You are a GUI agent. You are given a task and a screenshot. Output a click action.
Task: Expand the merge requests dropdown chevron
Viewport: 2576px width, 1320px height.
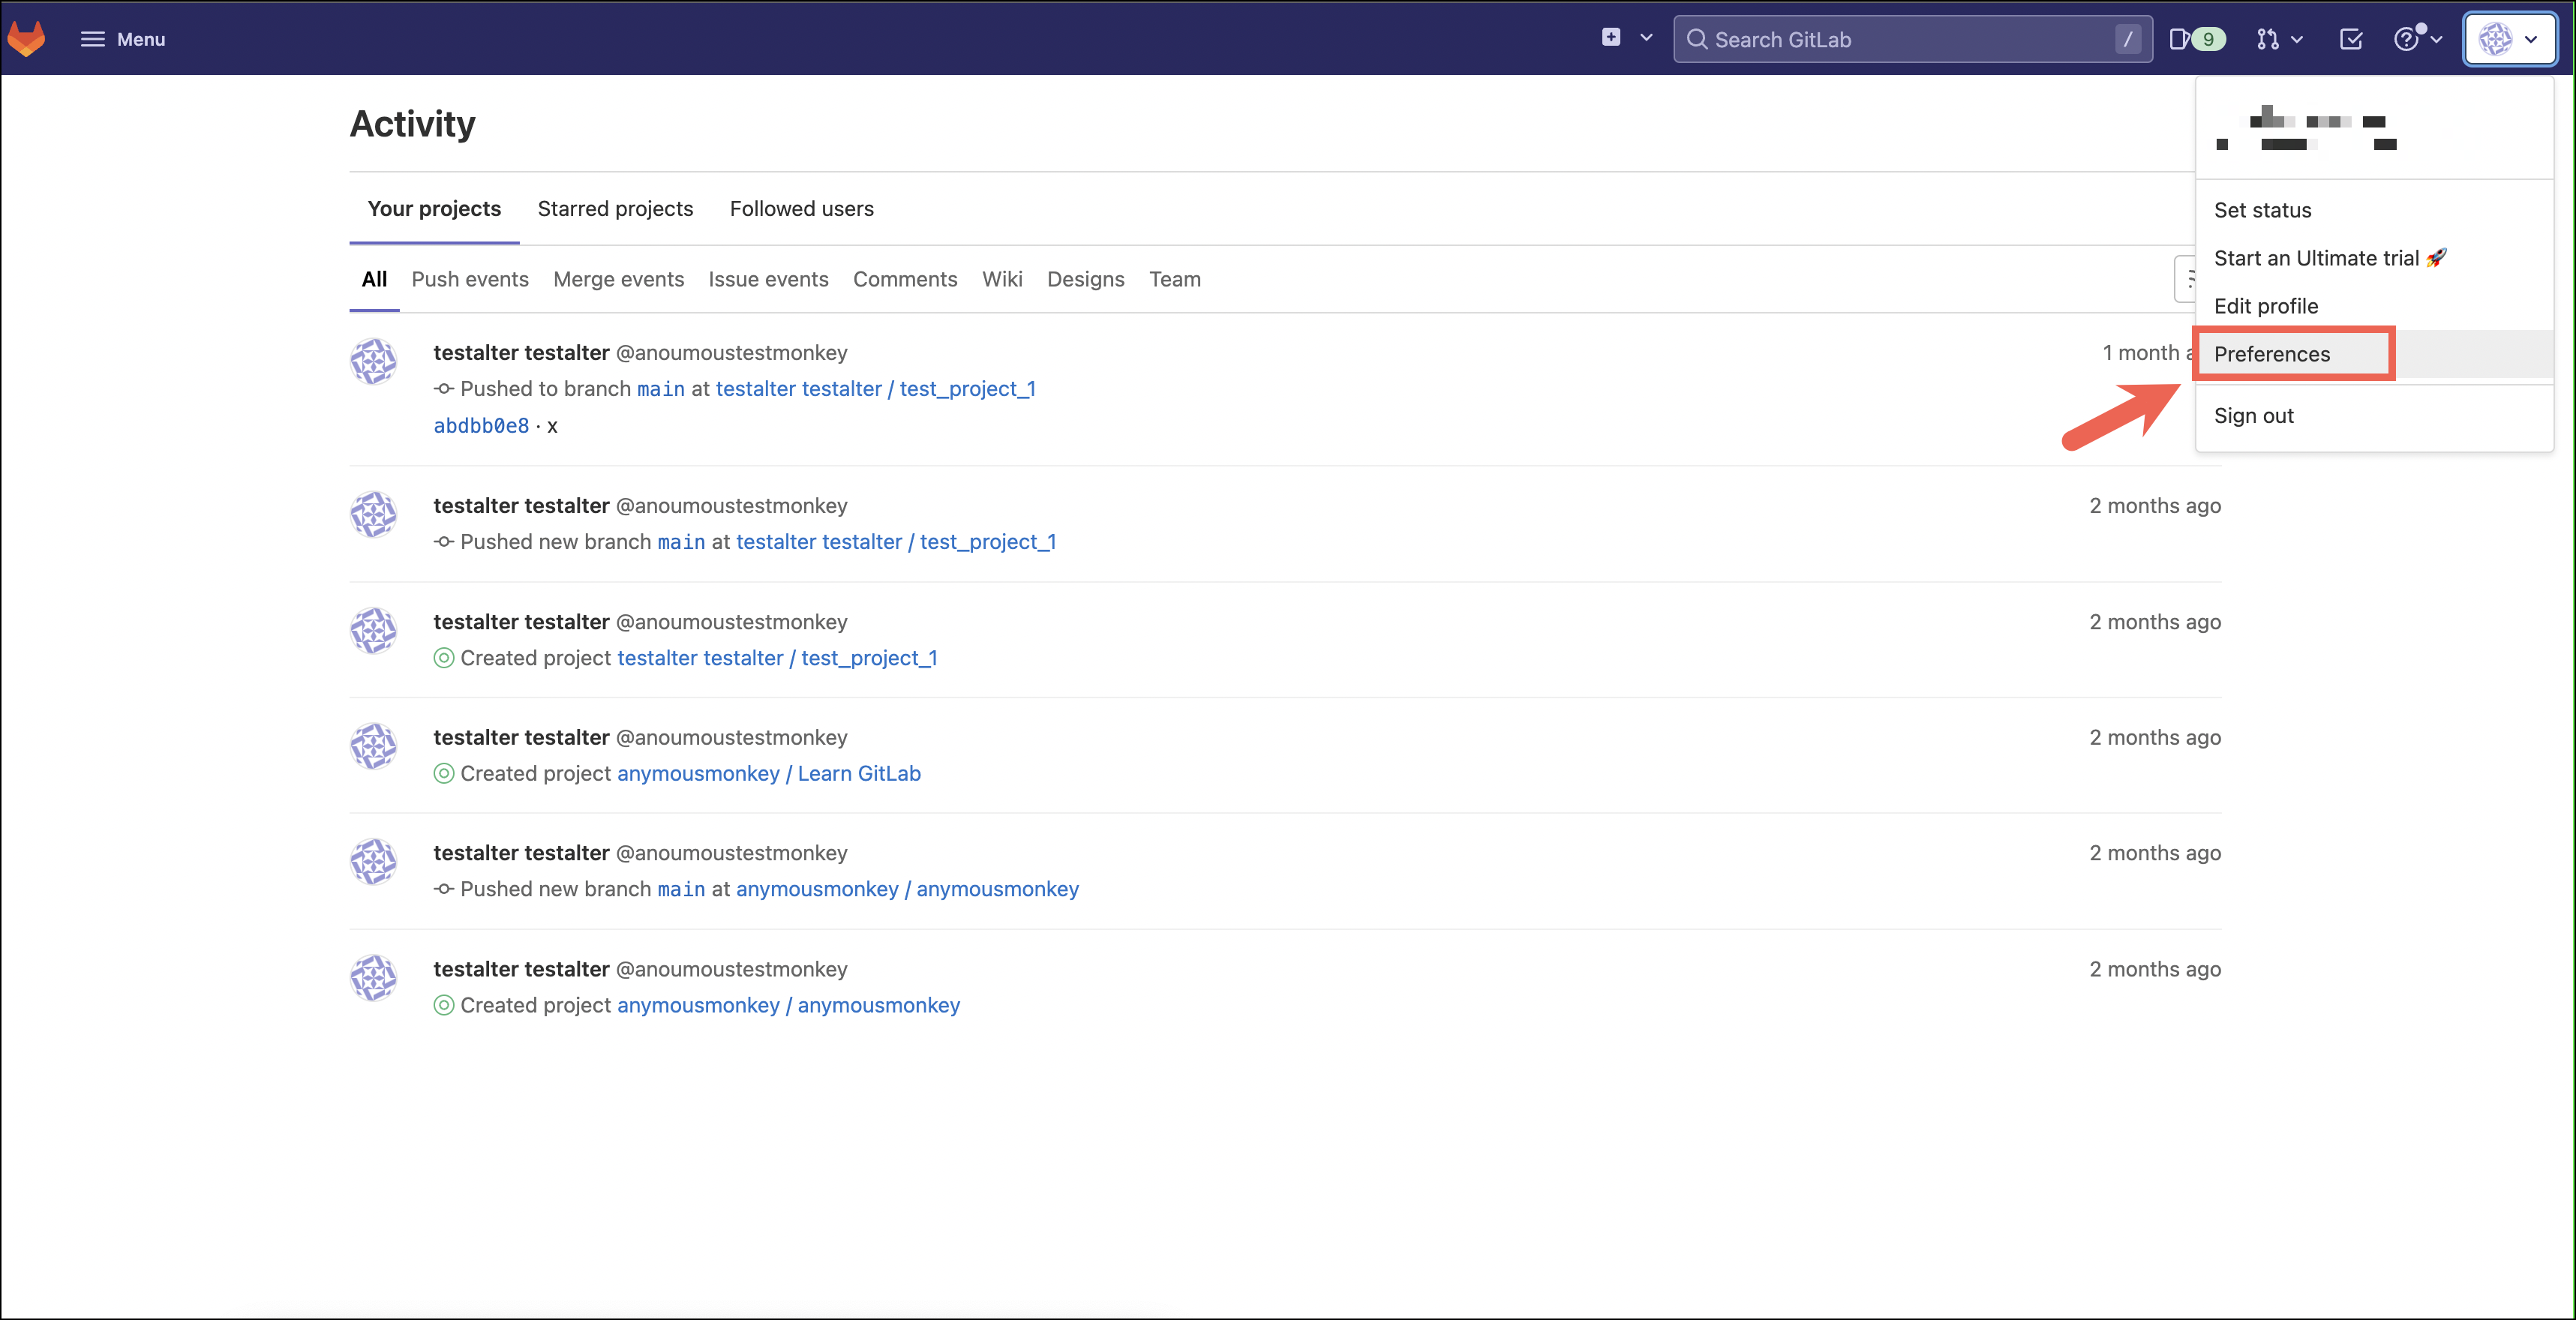click(2297, 39)
